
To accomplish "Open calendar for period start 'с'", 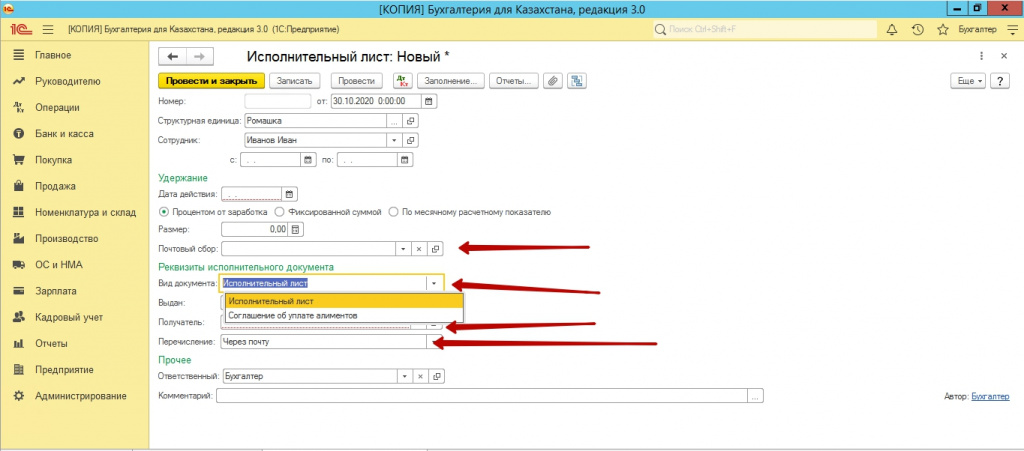I will pos(309,160).
